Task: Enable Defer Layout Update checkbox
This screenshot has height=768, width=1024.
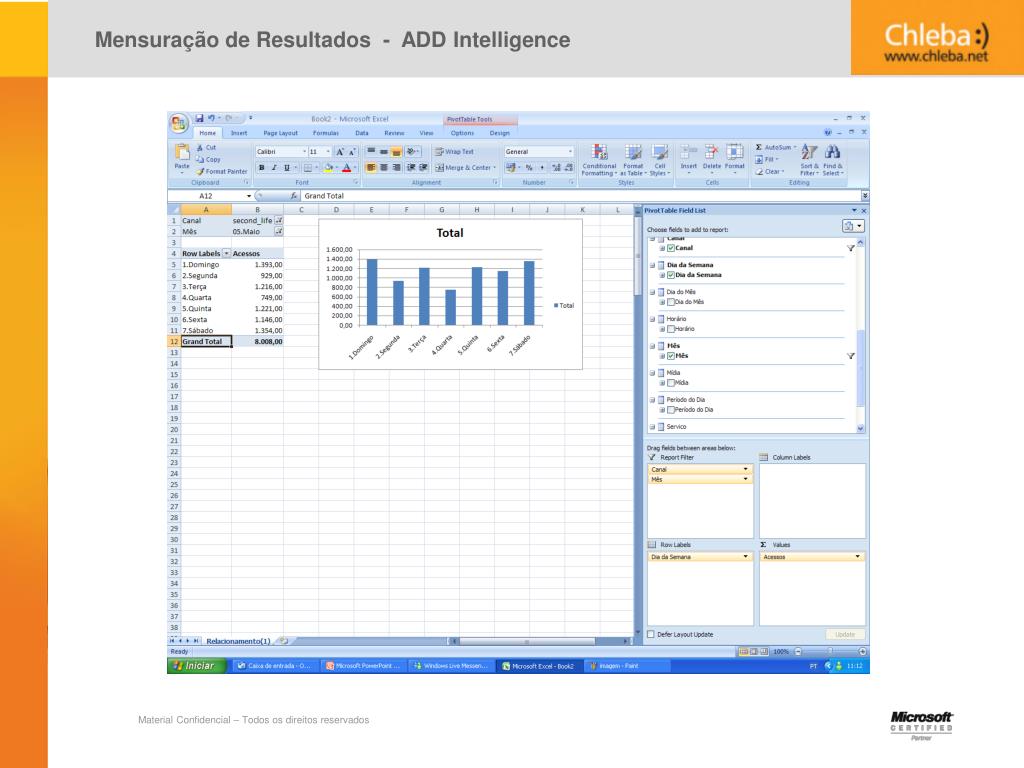Action: pos(650,634)
